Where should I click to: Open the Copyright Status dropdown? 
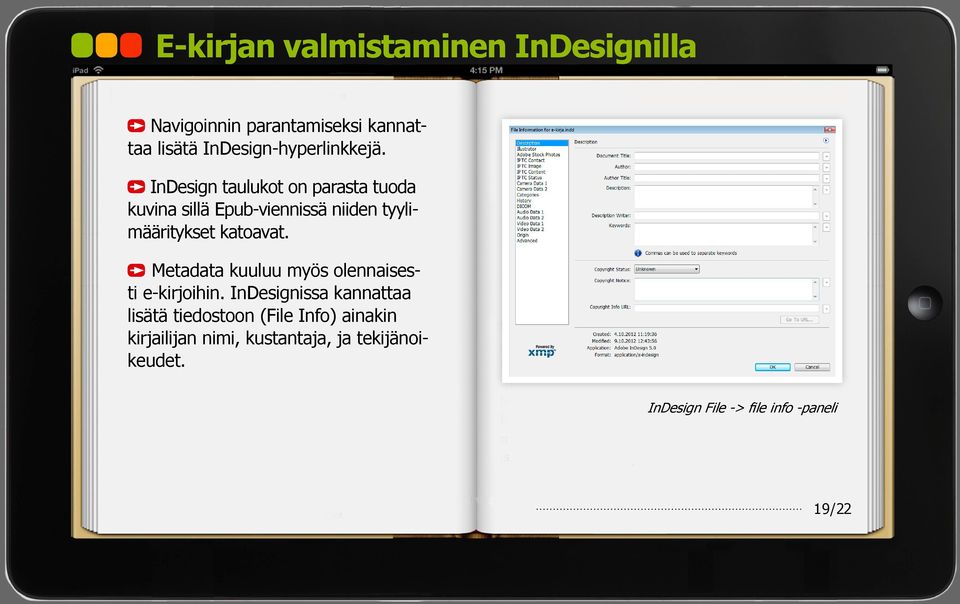point(667,269)
